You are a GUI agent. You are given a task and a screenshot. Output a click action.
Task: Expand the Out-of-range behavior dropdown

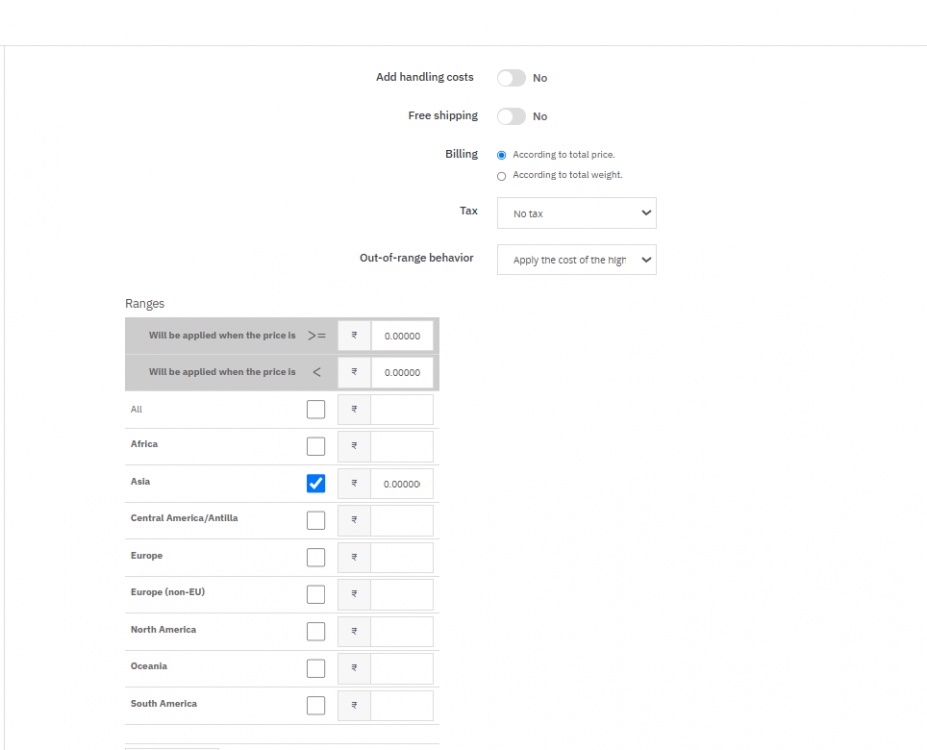click(x=576, y=260)
